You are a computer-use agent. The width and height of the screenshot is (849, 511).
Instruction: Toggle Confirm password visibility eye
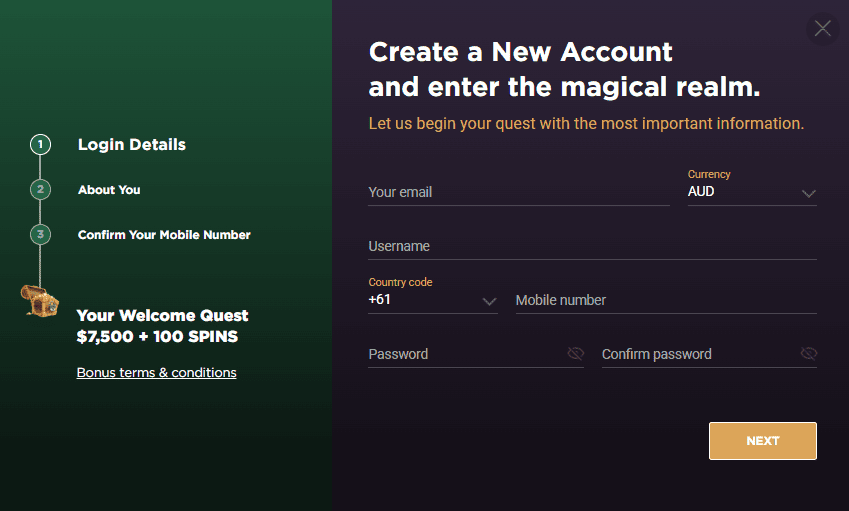pyautogui.click(x=808, y=353)
